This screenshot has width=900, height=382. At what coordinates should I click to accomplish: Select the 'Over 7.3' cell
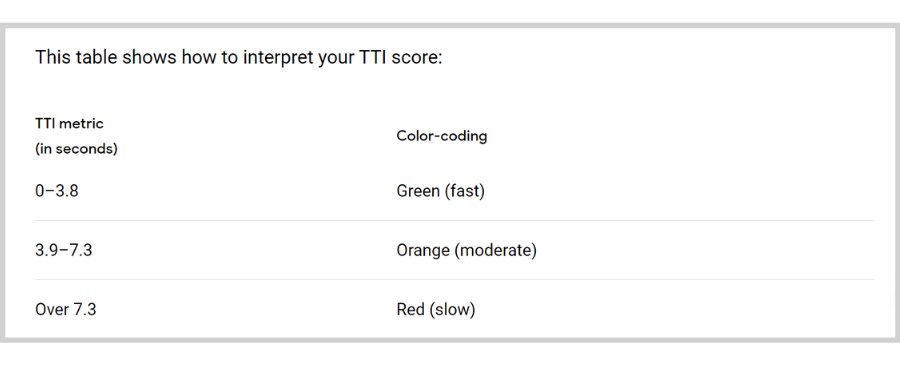click(65, 310)
